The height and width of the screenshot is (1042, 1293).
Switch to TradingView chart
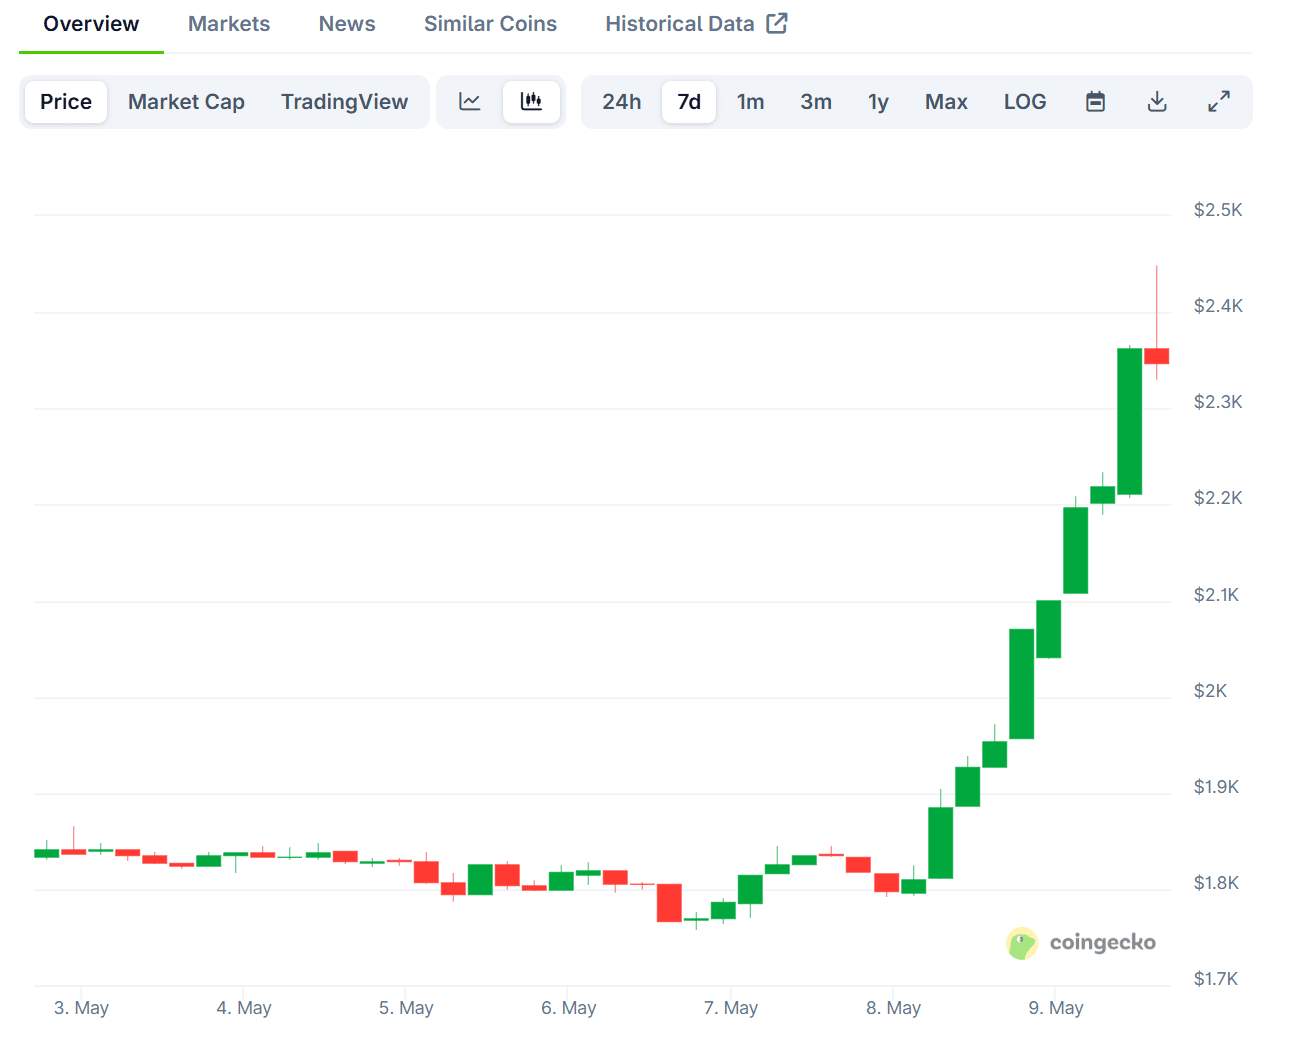pos(344,101)
